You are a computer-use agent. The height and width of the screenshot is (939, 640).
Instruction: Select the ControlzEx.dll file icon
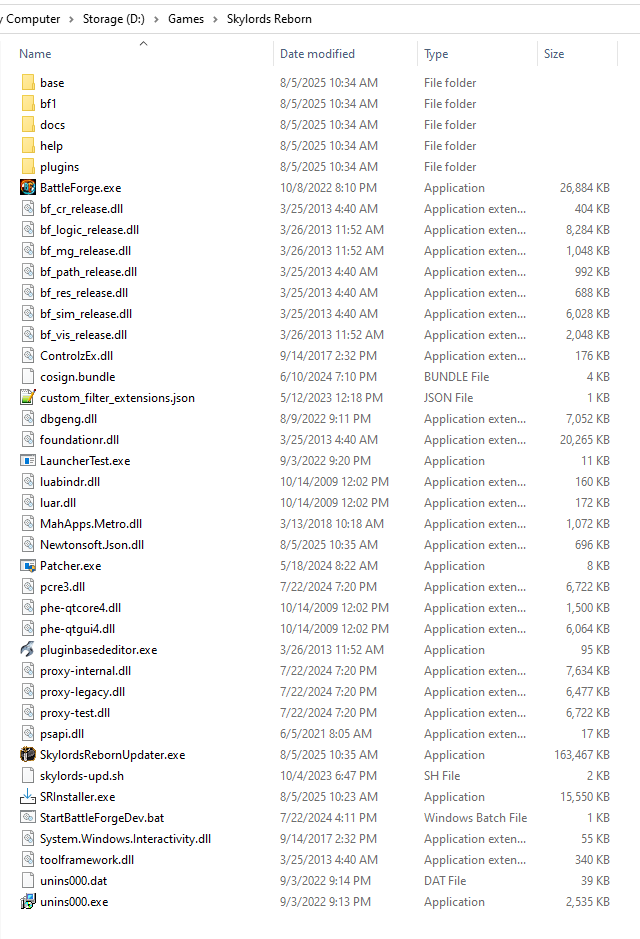28,356
